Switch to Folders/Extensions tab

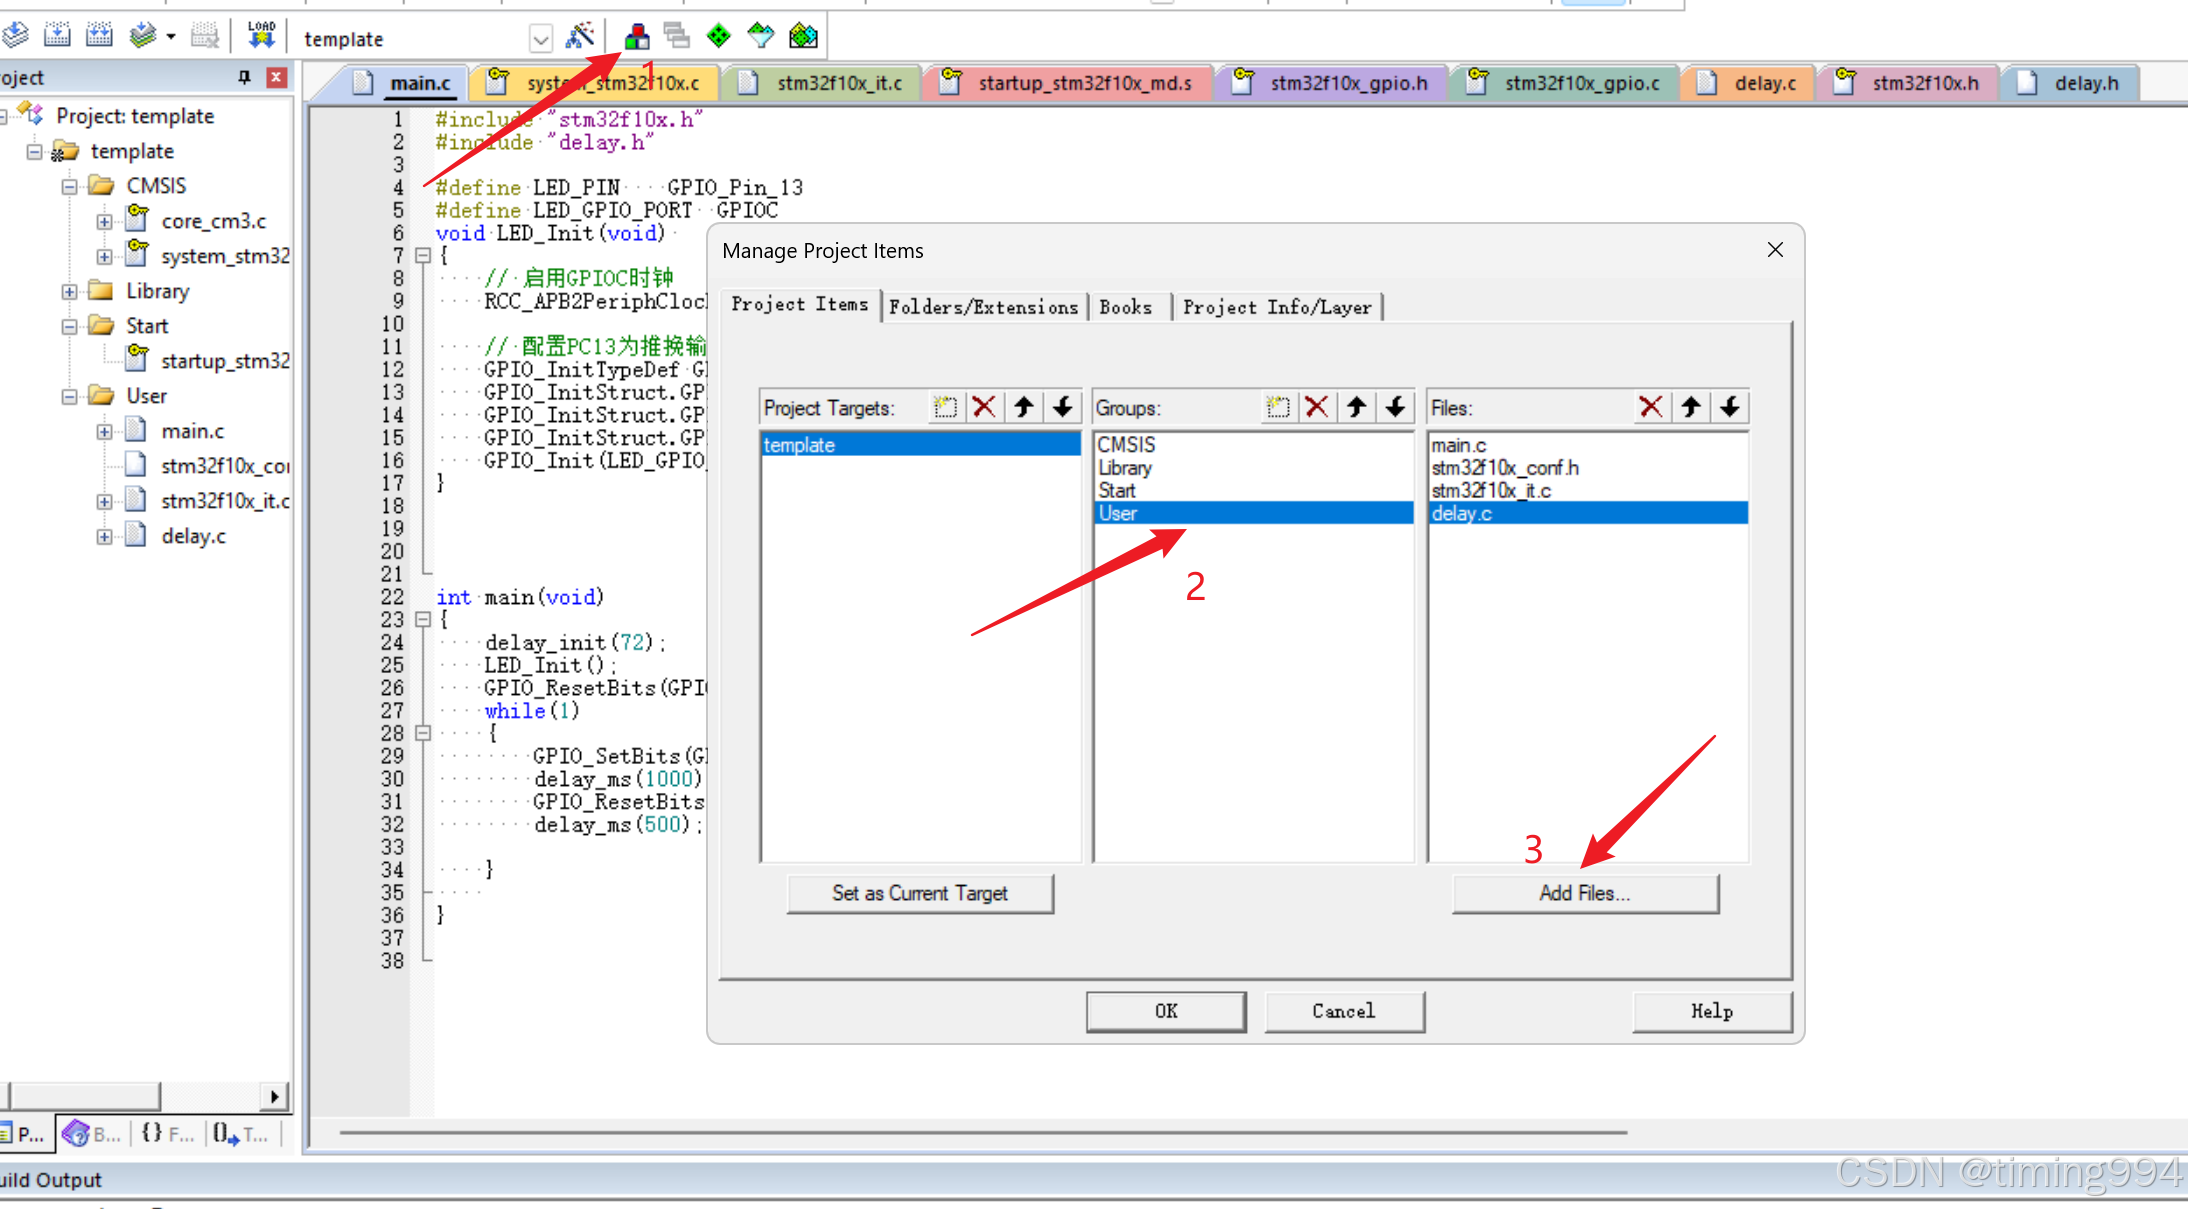click(x=983, y=307)
